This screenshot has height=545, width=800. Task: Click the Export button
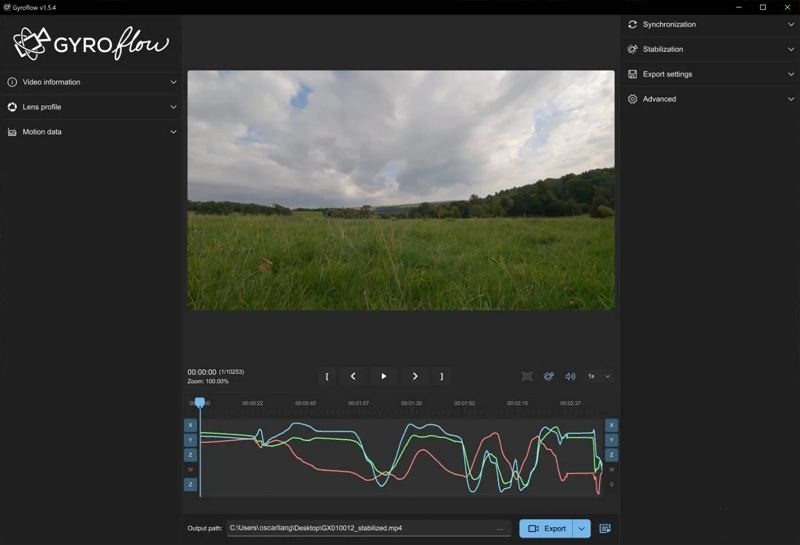click(x=546, y=529)
